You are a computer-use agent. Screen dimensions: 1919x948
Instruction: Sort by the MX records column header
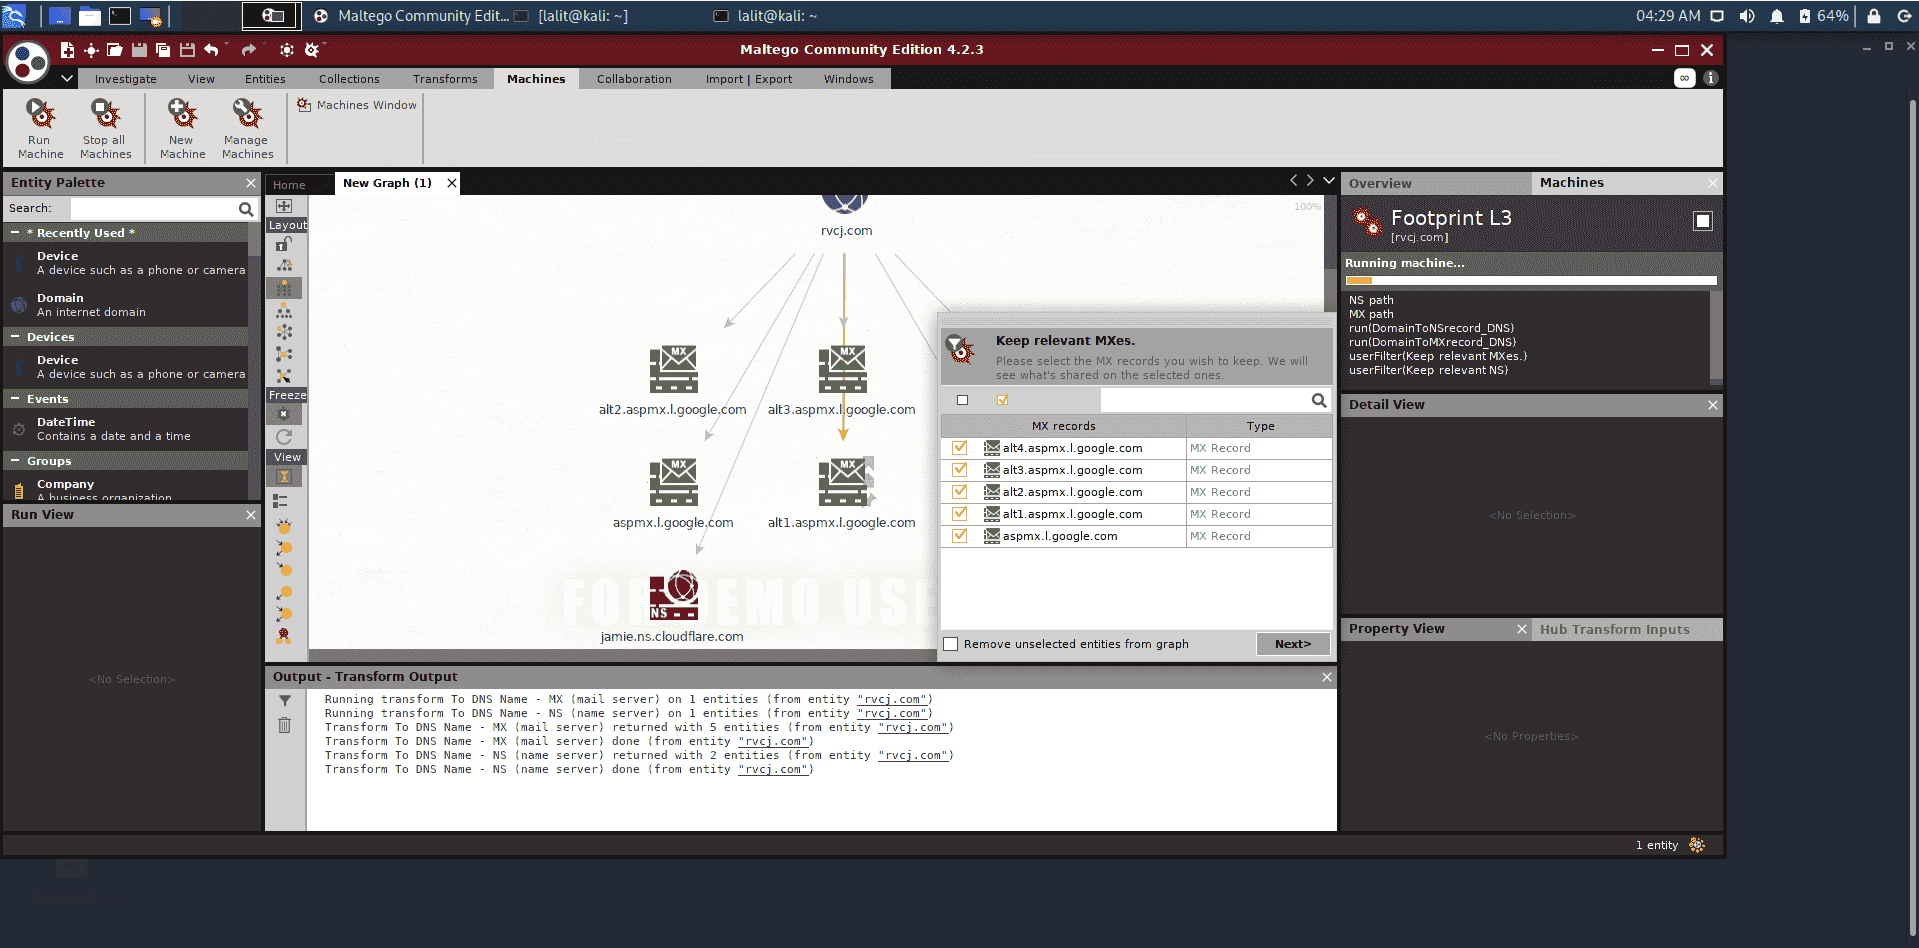[x=1063, y=426]
